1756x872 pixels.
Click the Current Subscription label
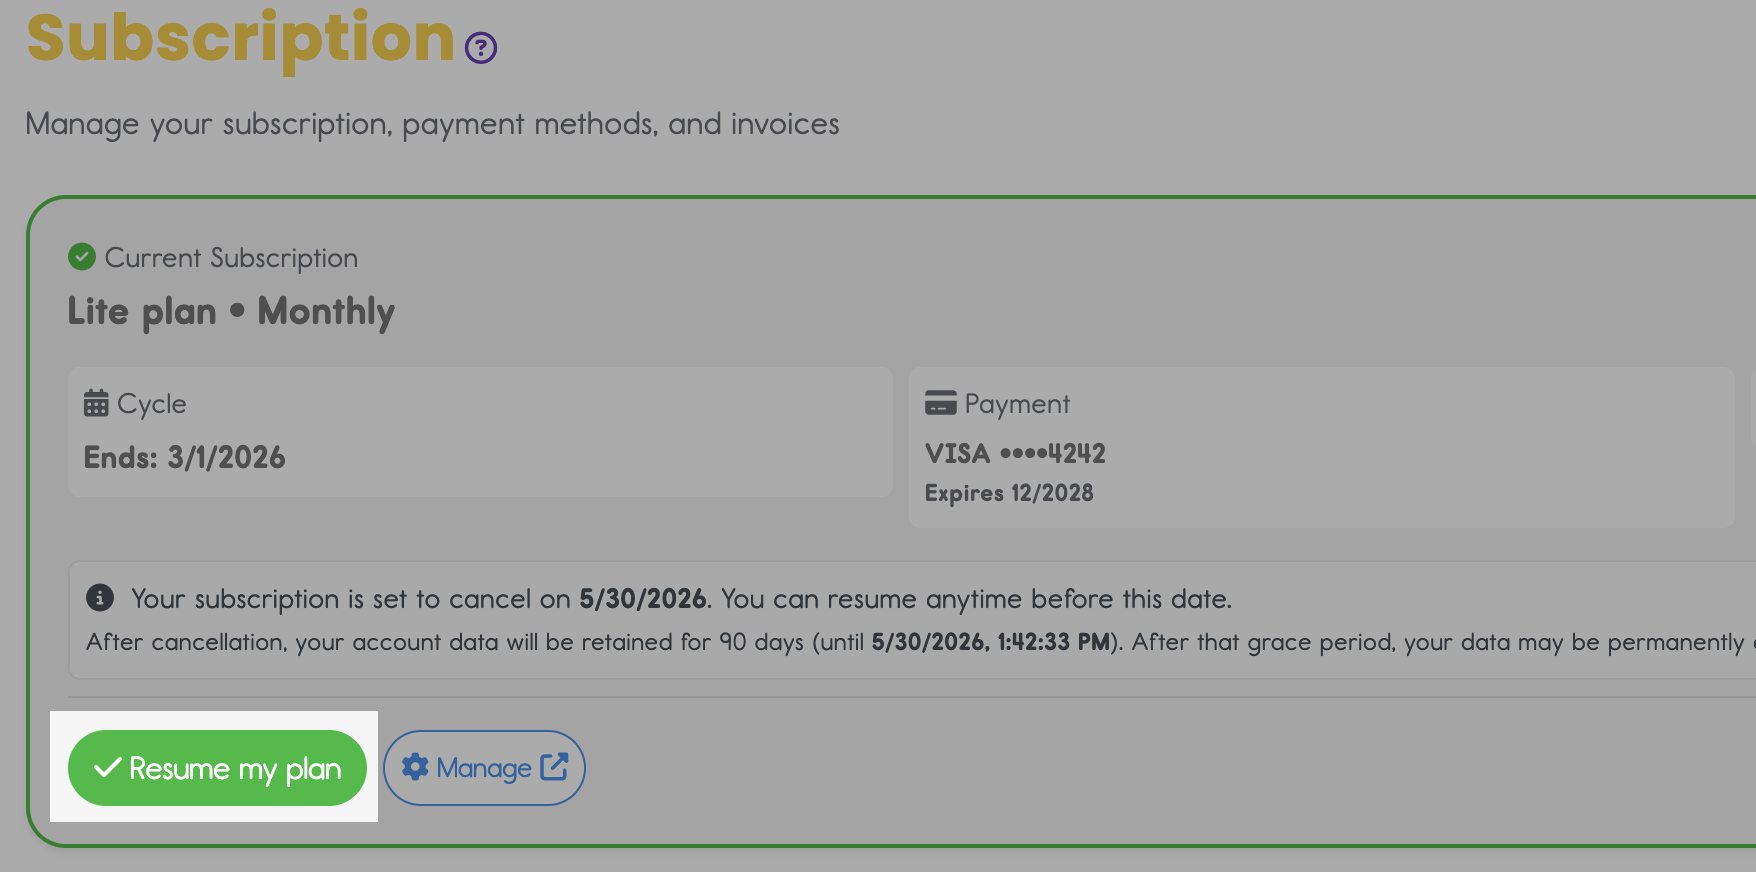[x=231, y=258]
